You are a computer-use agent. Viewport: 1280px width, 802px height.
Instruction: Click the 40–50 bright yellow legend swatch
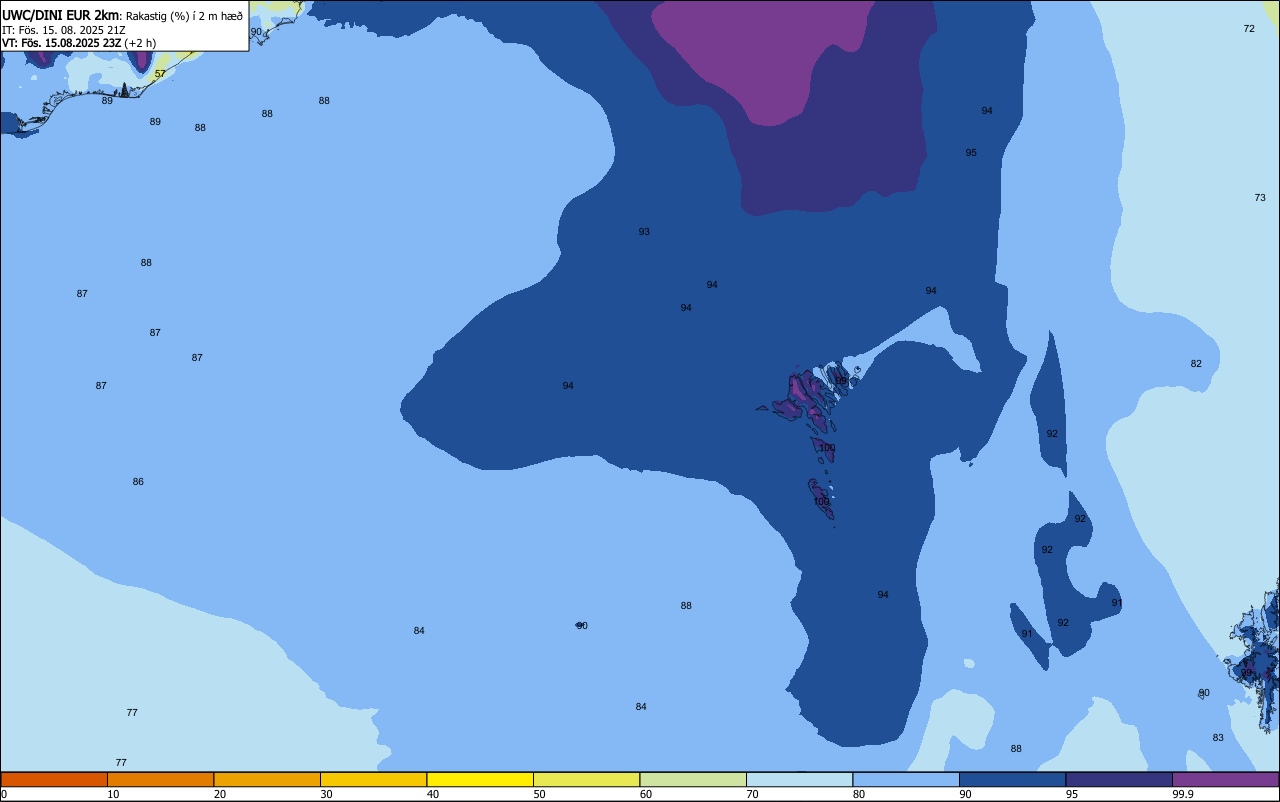480,779
